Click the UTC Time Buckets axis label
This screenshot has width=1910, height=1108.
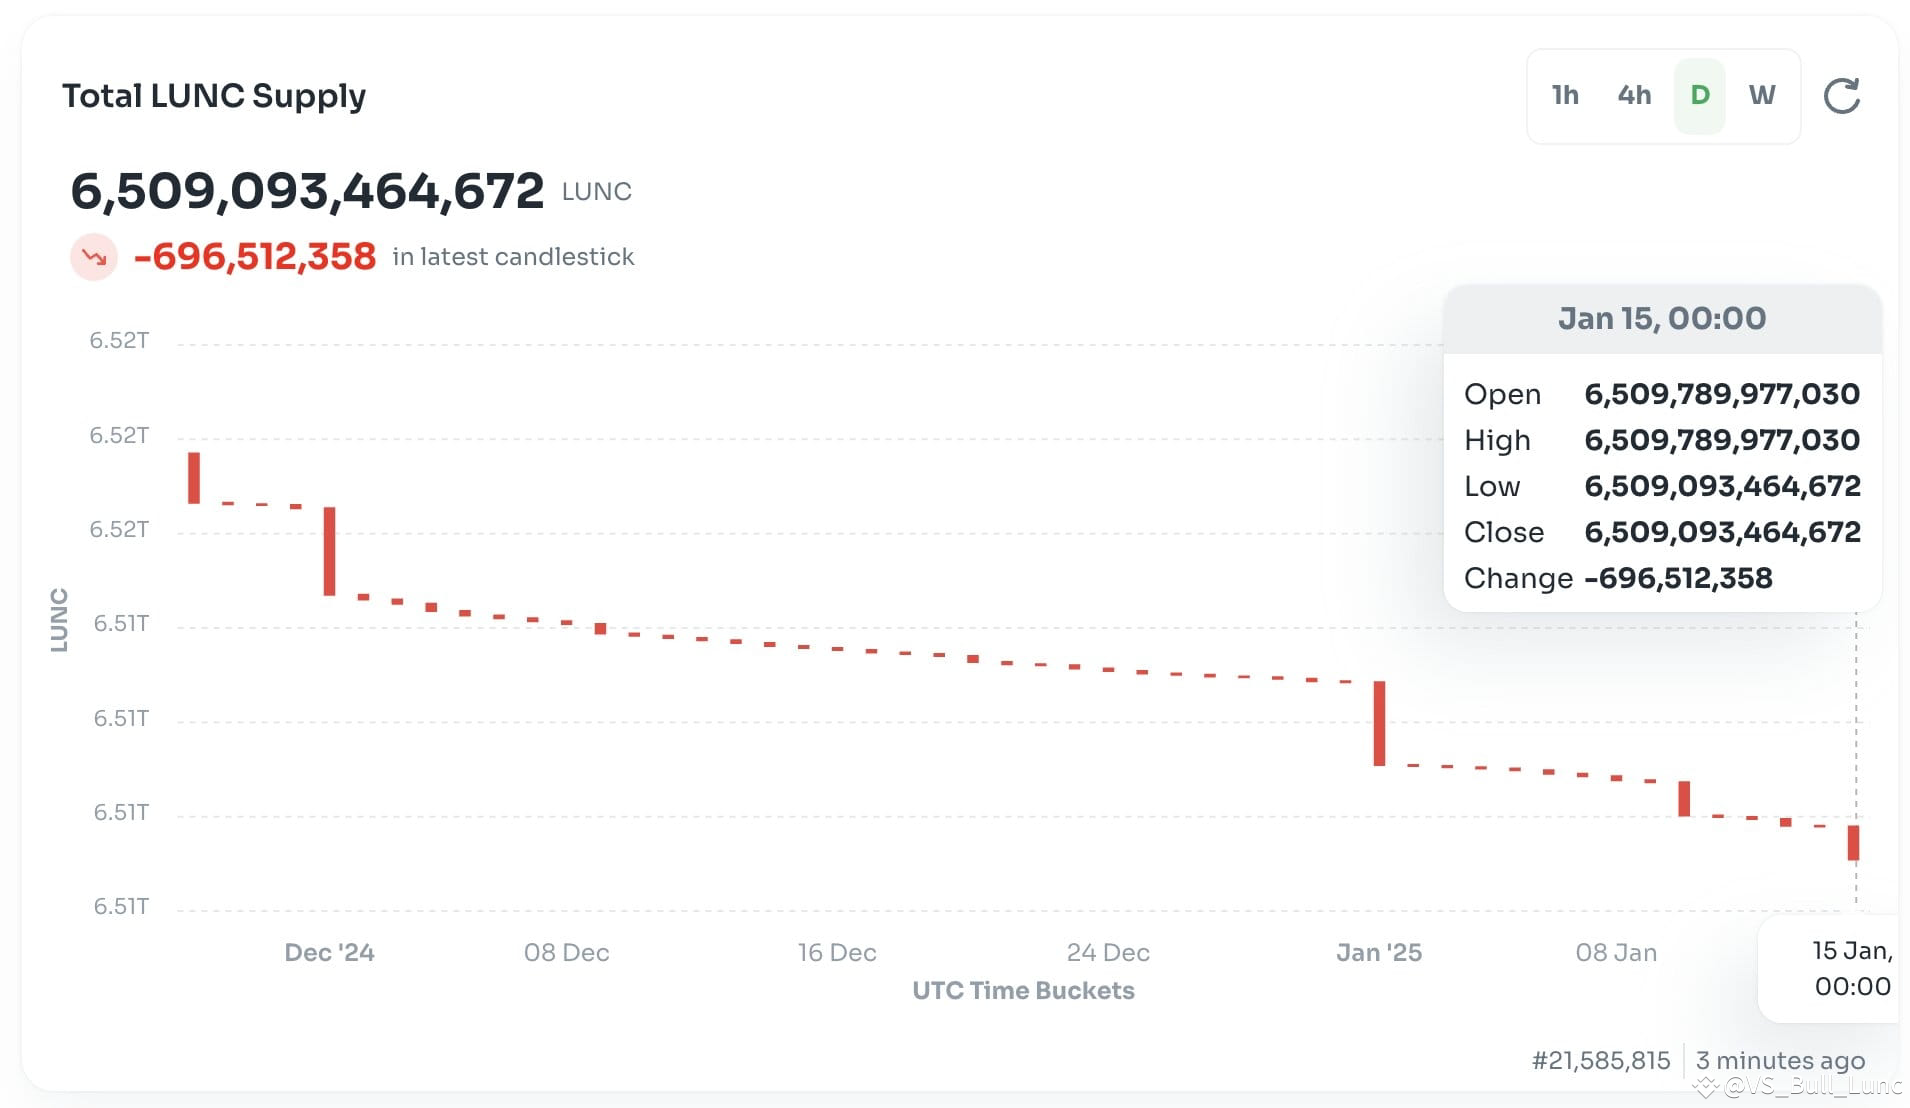click(1023, 990)
